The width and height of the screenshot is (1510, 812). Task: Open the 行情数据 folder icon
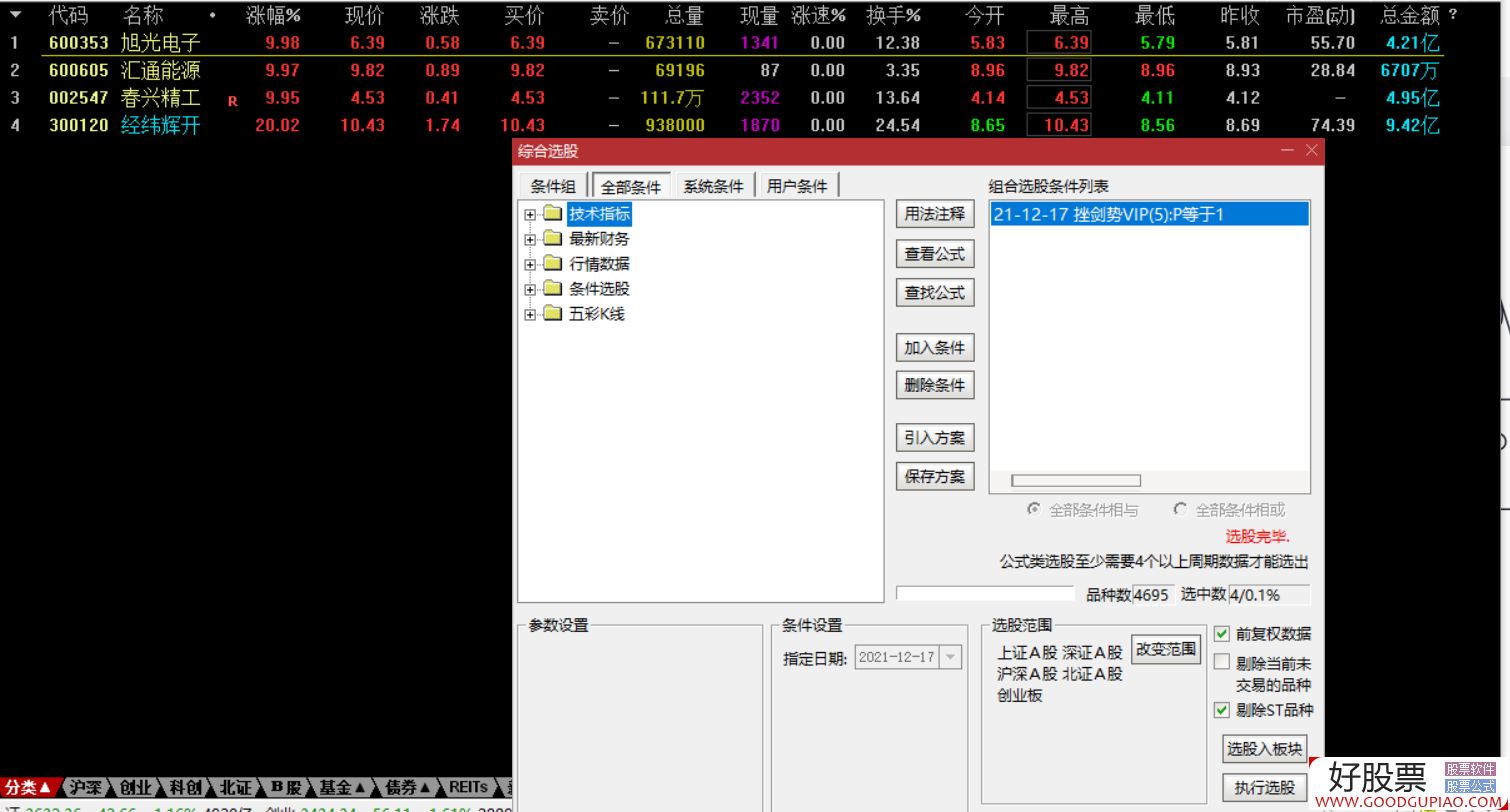(553, 264)
